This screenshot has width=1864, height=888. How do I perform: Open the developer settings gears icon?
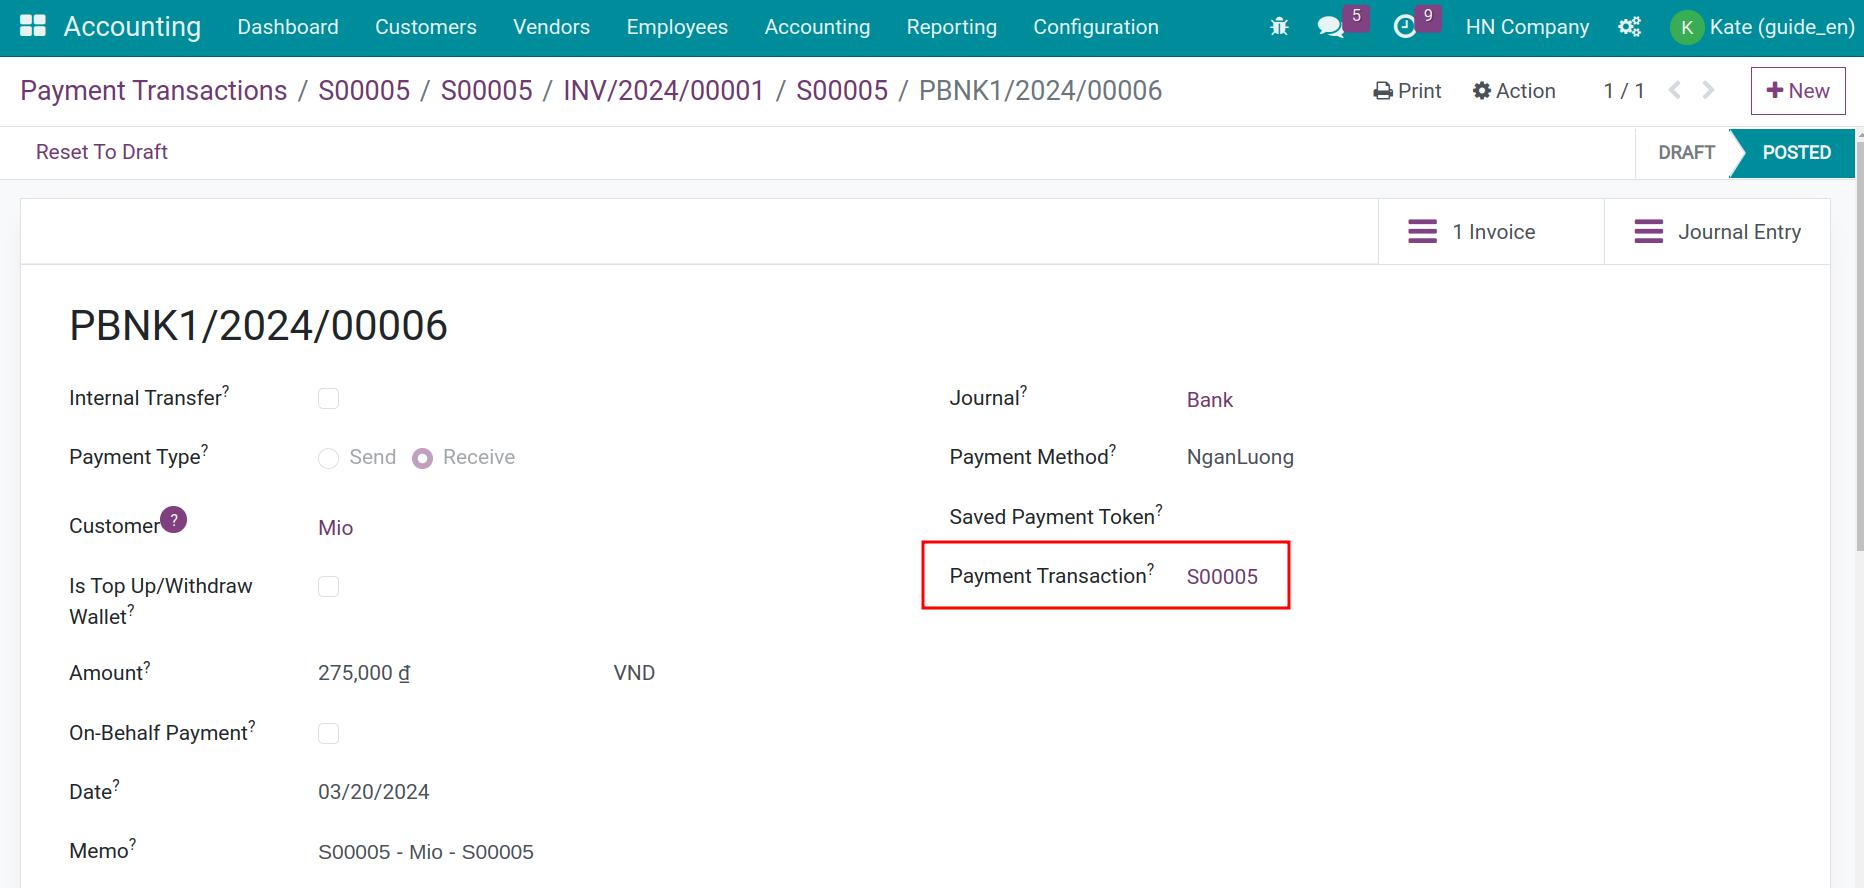(1630, 27)
